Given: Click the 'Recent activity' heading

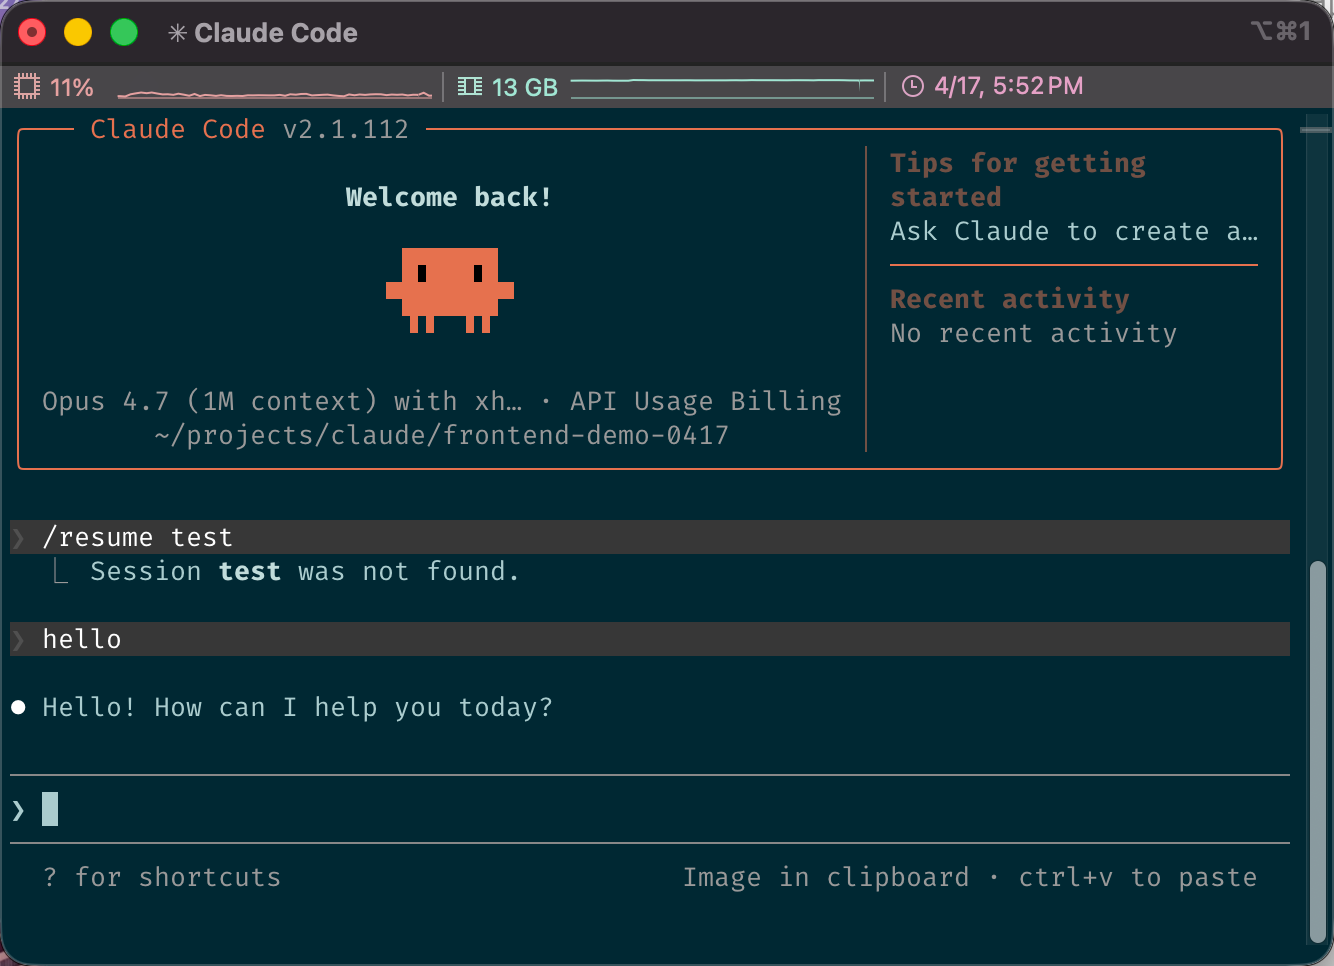Looking at the screenshot, I should [x=1010, y=299].
